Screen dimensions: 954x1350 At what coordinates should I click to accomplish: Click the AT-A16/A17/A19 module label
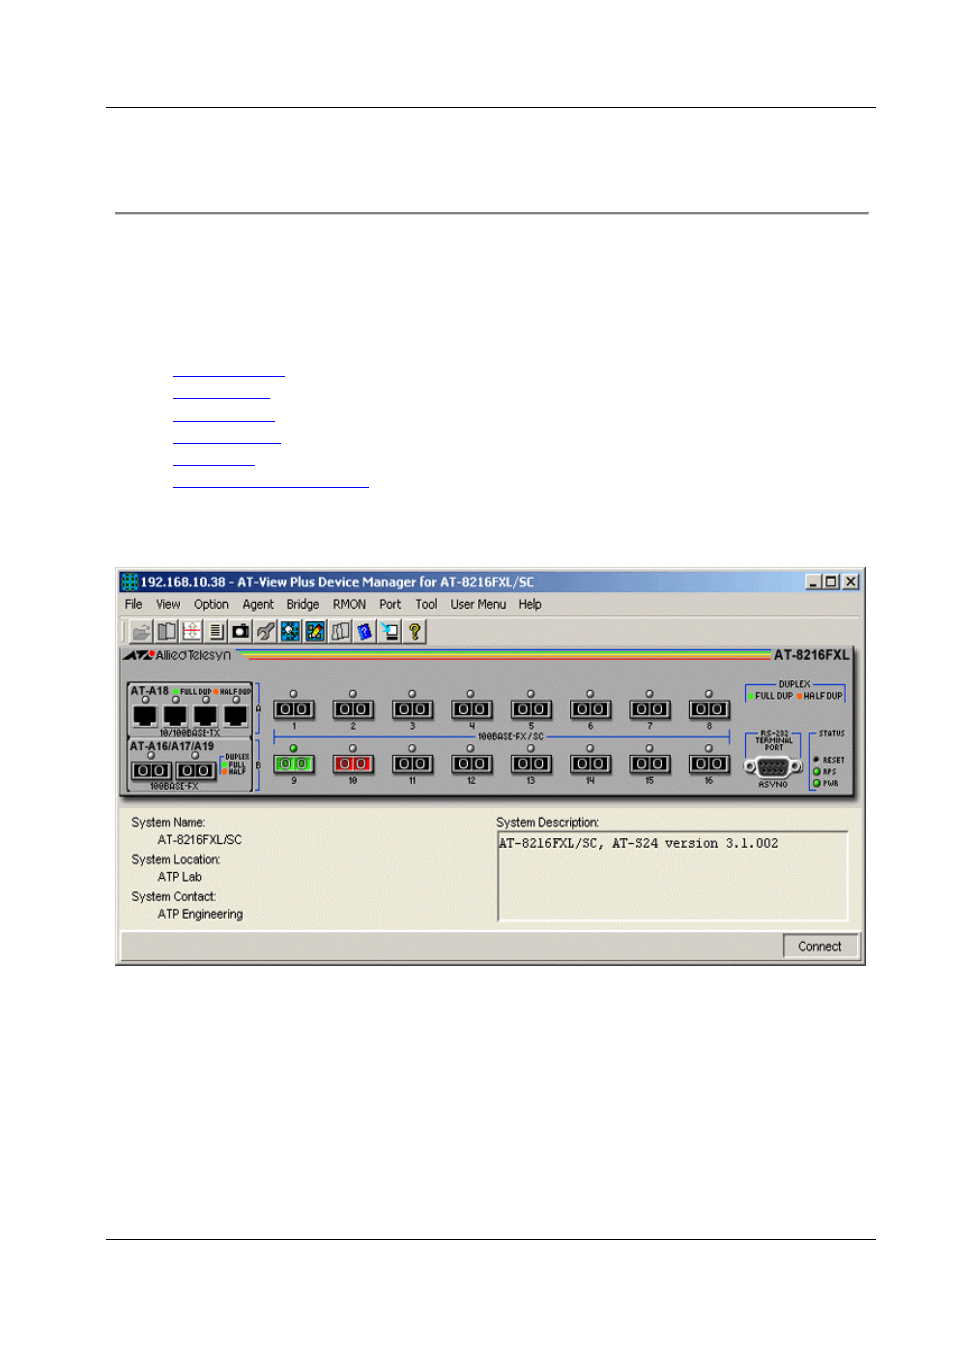[172, 746]
